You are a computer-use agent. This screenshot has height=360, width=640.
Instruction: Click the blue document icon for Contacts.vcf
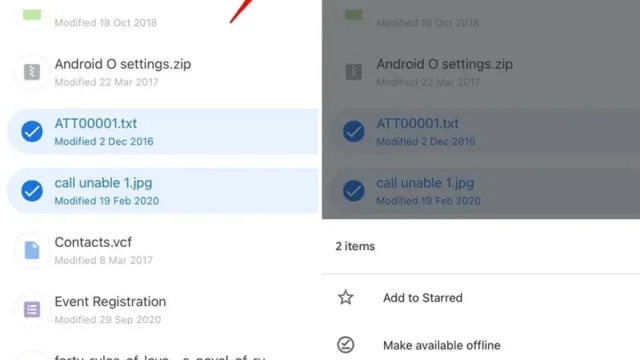[x=32, y=250]
